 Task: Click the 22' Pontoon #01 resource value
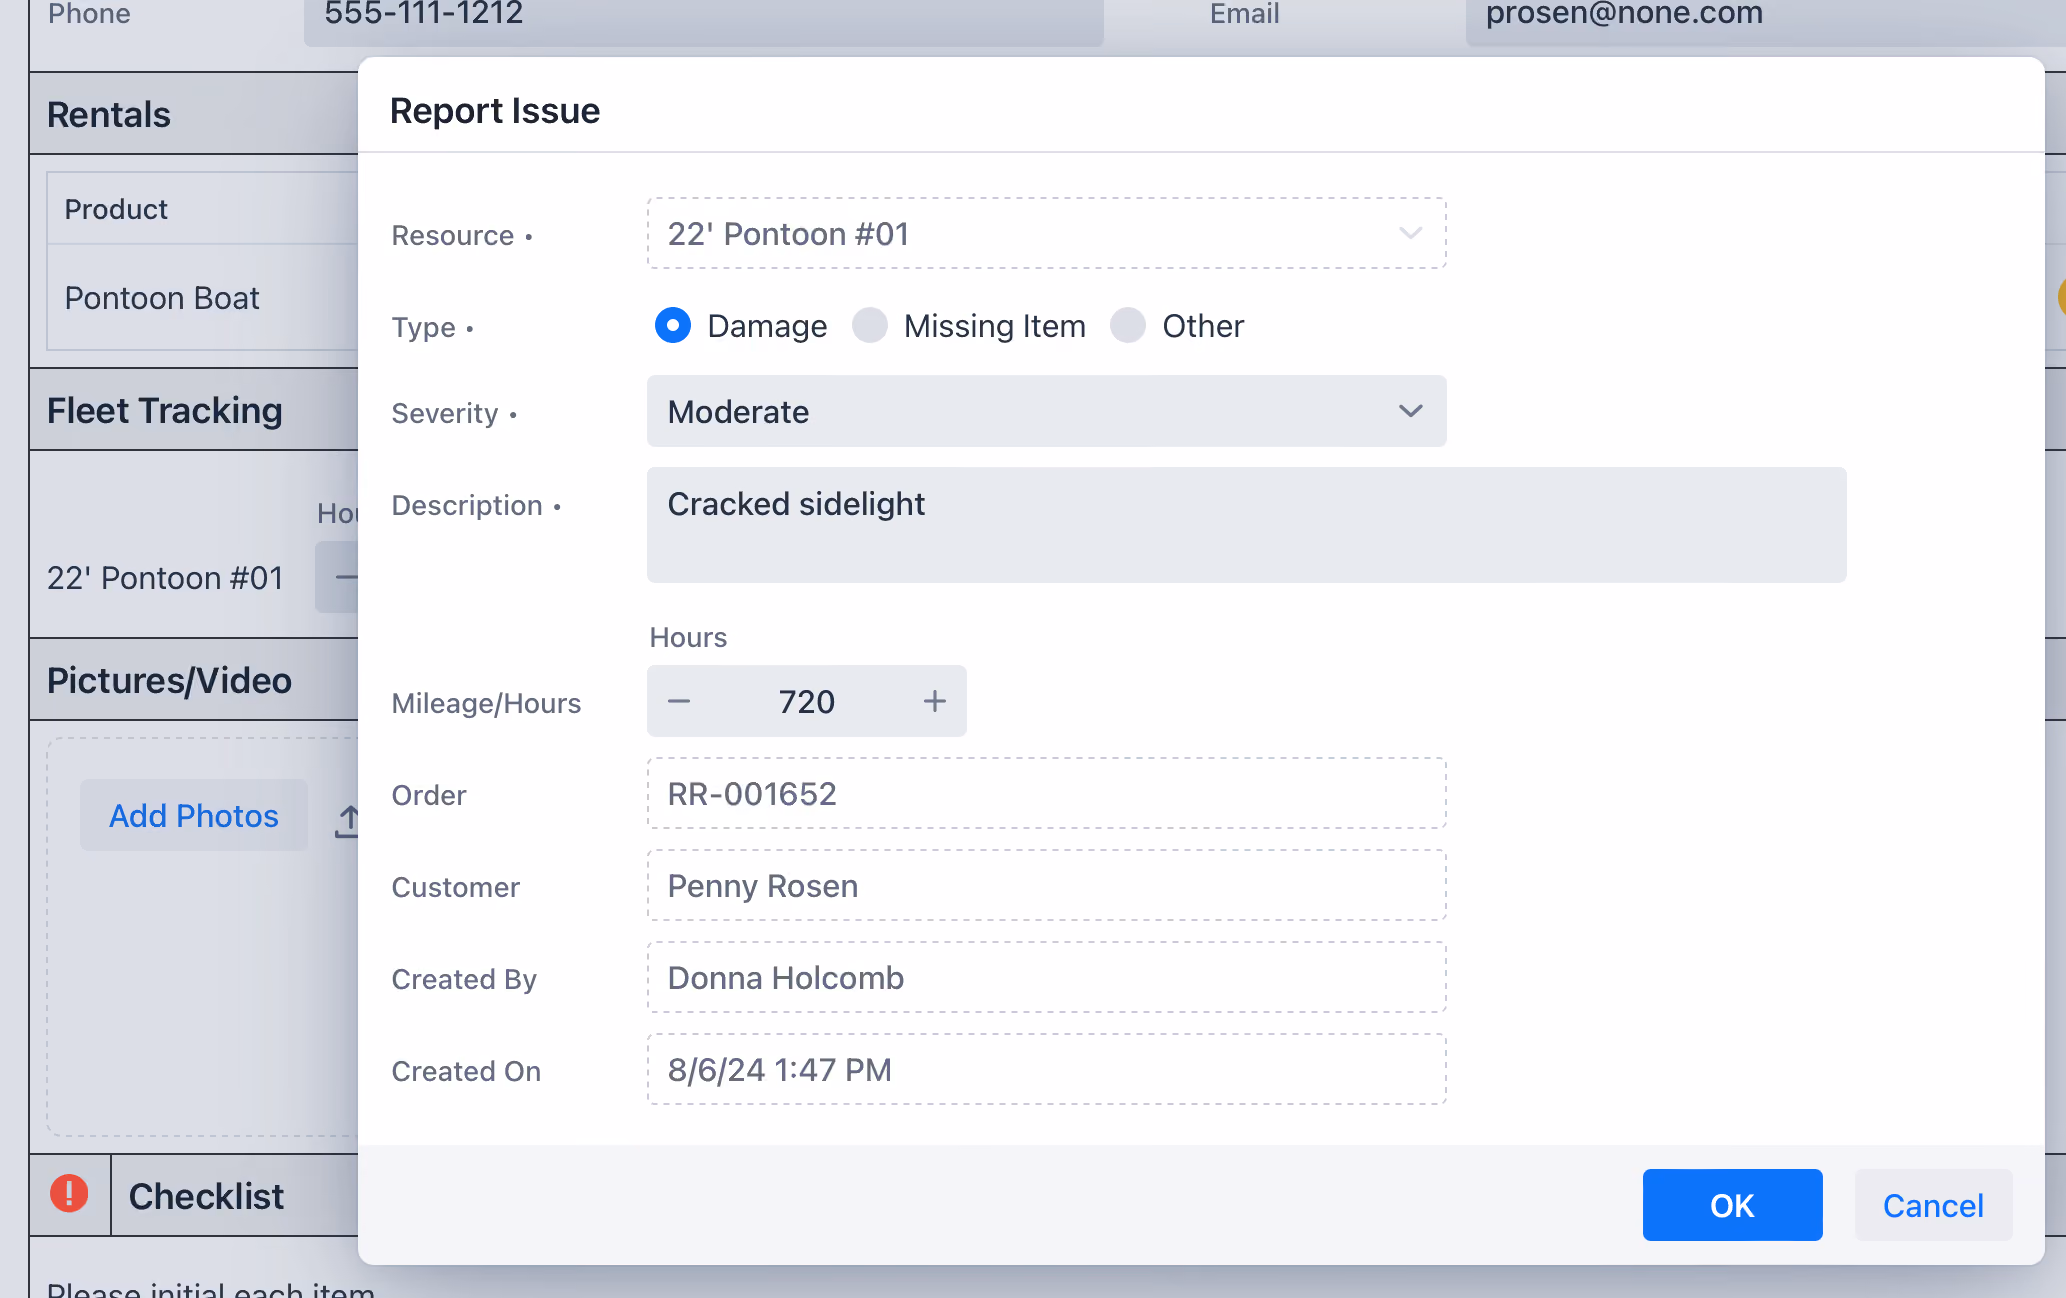(788, 234)
